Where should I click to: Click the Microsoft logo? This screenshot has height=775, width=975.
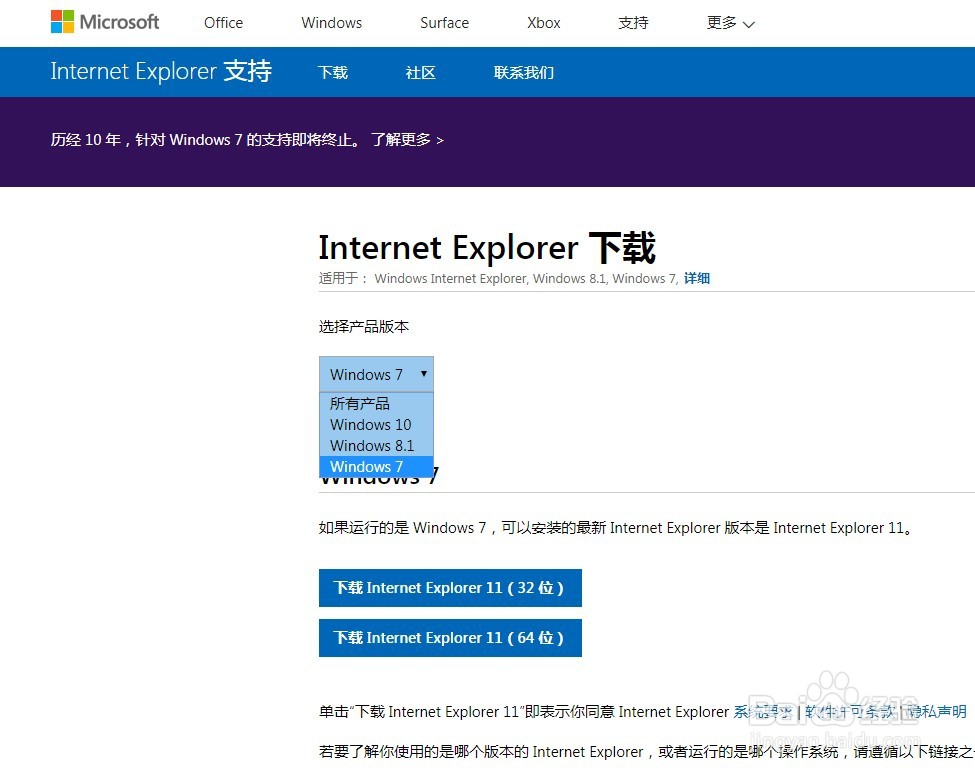(x=104, y=22)
